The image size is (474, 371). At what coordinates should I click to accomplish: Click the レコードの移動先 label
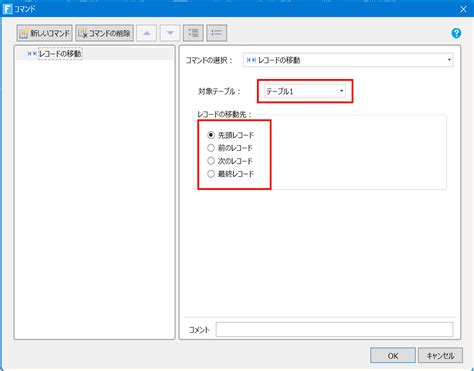click(225, 114)
